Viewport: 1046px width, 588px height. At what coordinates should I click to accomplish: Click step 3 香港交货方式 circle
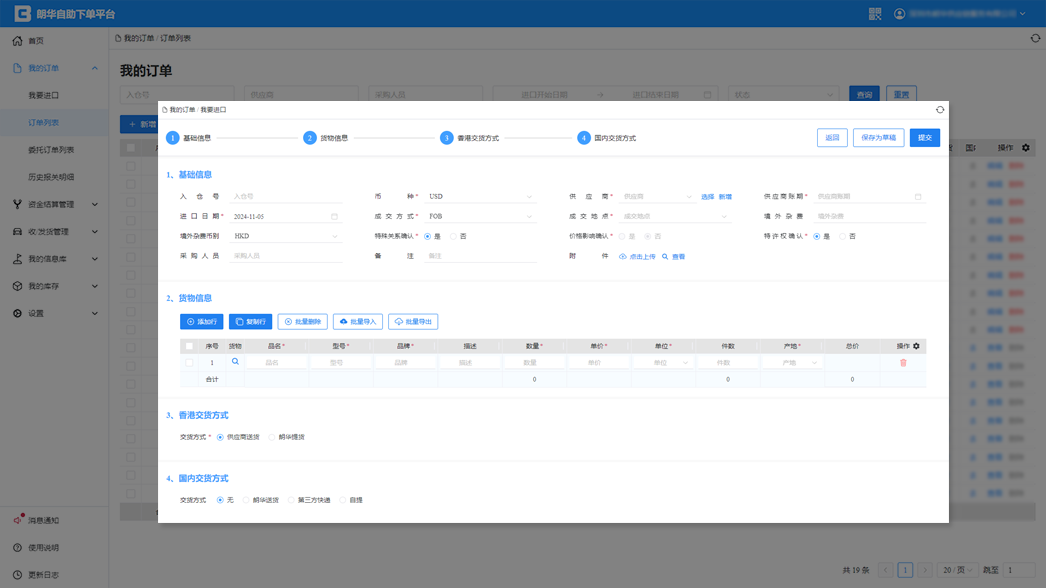pos(446,137)
